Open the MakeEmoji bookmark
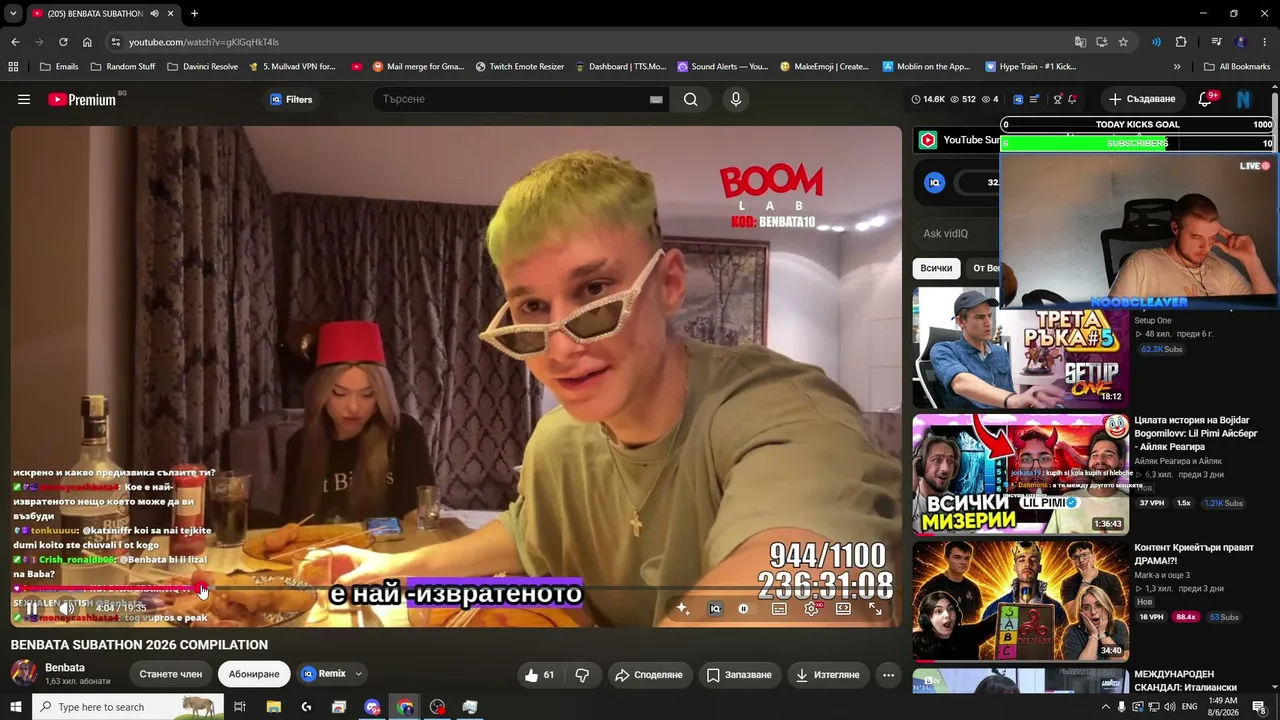Viewport: 1280px width, 720px height. click(825, 67)
